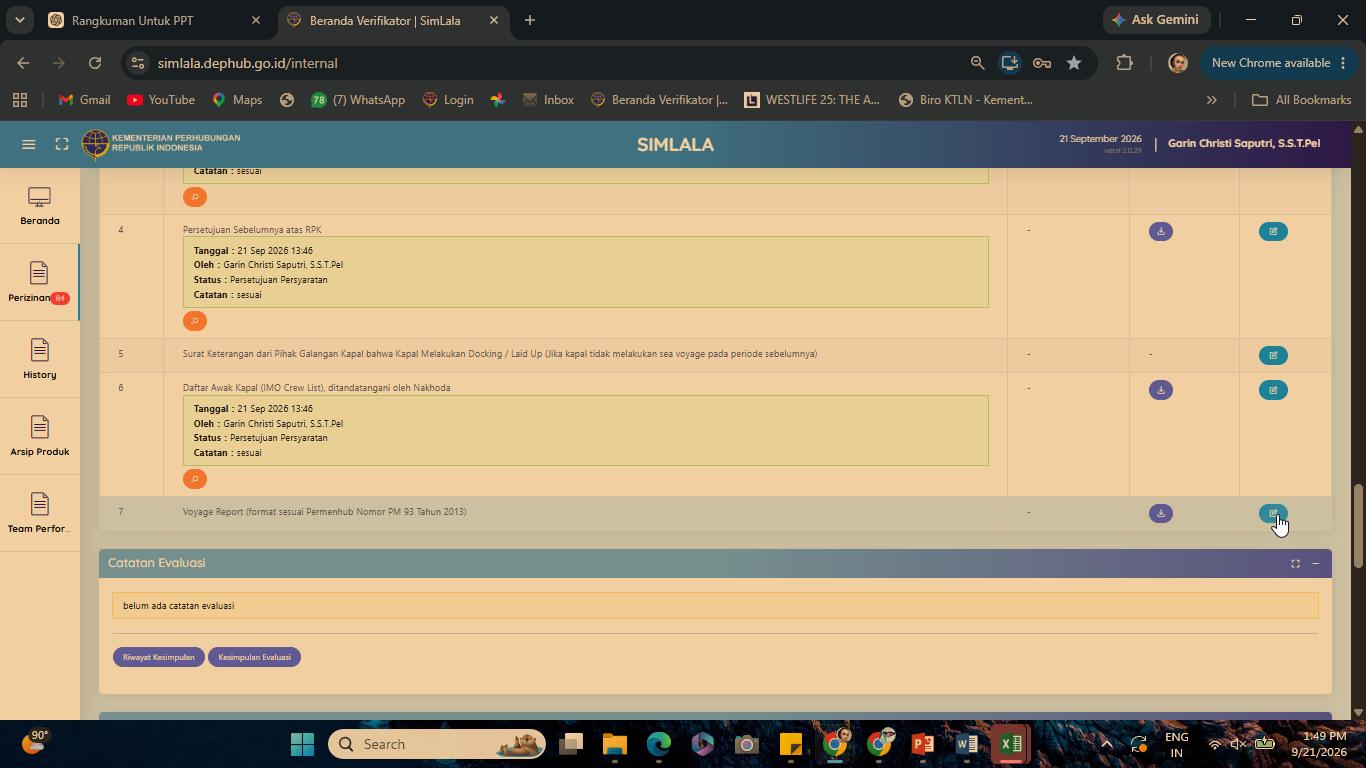Open the edit icon for Daftar Awak Kapal row

(1273, 390)
